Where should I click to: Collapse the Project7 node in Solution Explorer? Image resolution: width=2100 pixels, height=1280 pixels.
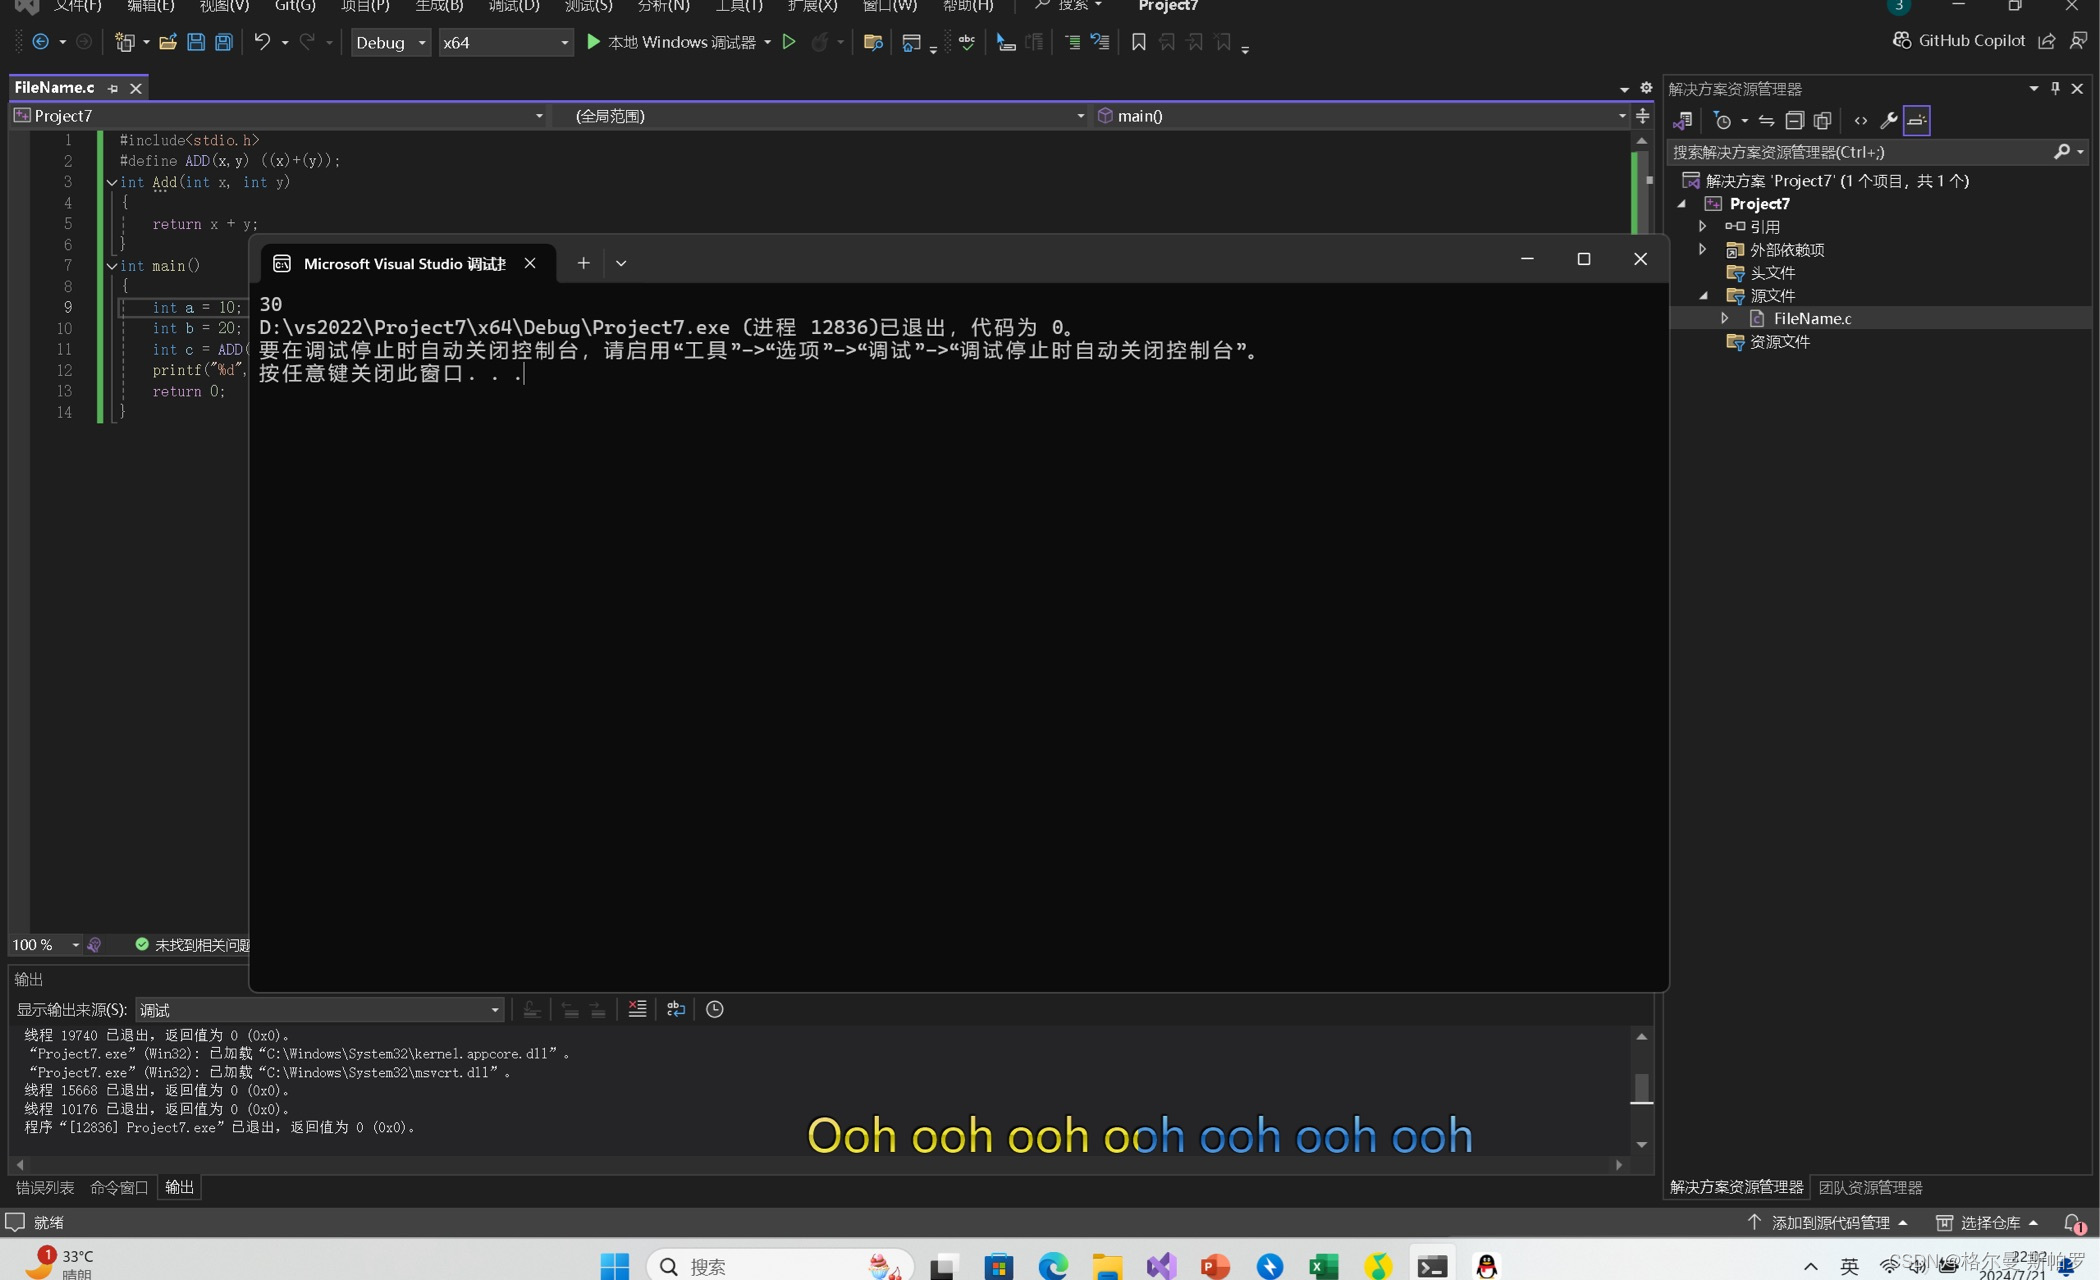coord(1682,204)
